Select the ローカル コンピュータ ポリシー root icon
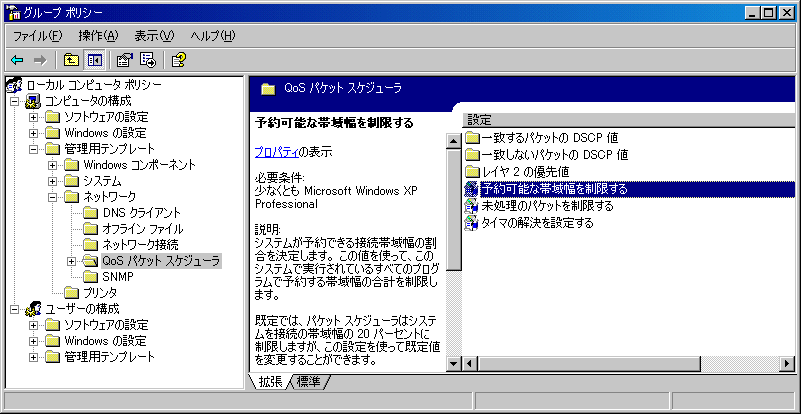The height and width of the screenshot is (414, 801). coord(15,84)
